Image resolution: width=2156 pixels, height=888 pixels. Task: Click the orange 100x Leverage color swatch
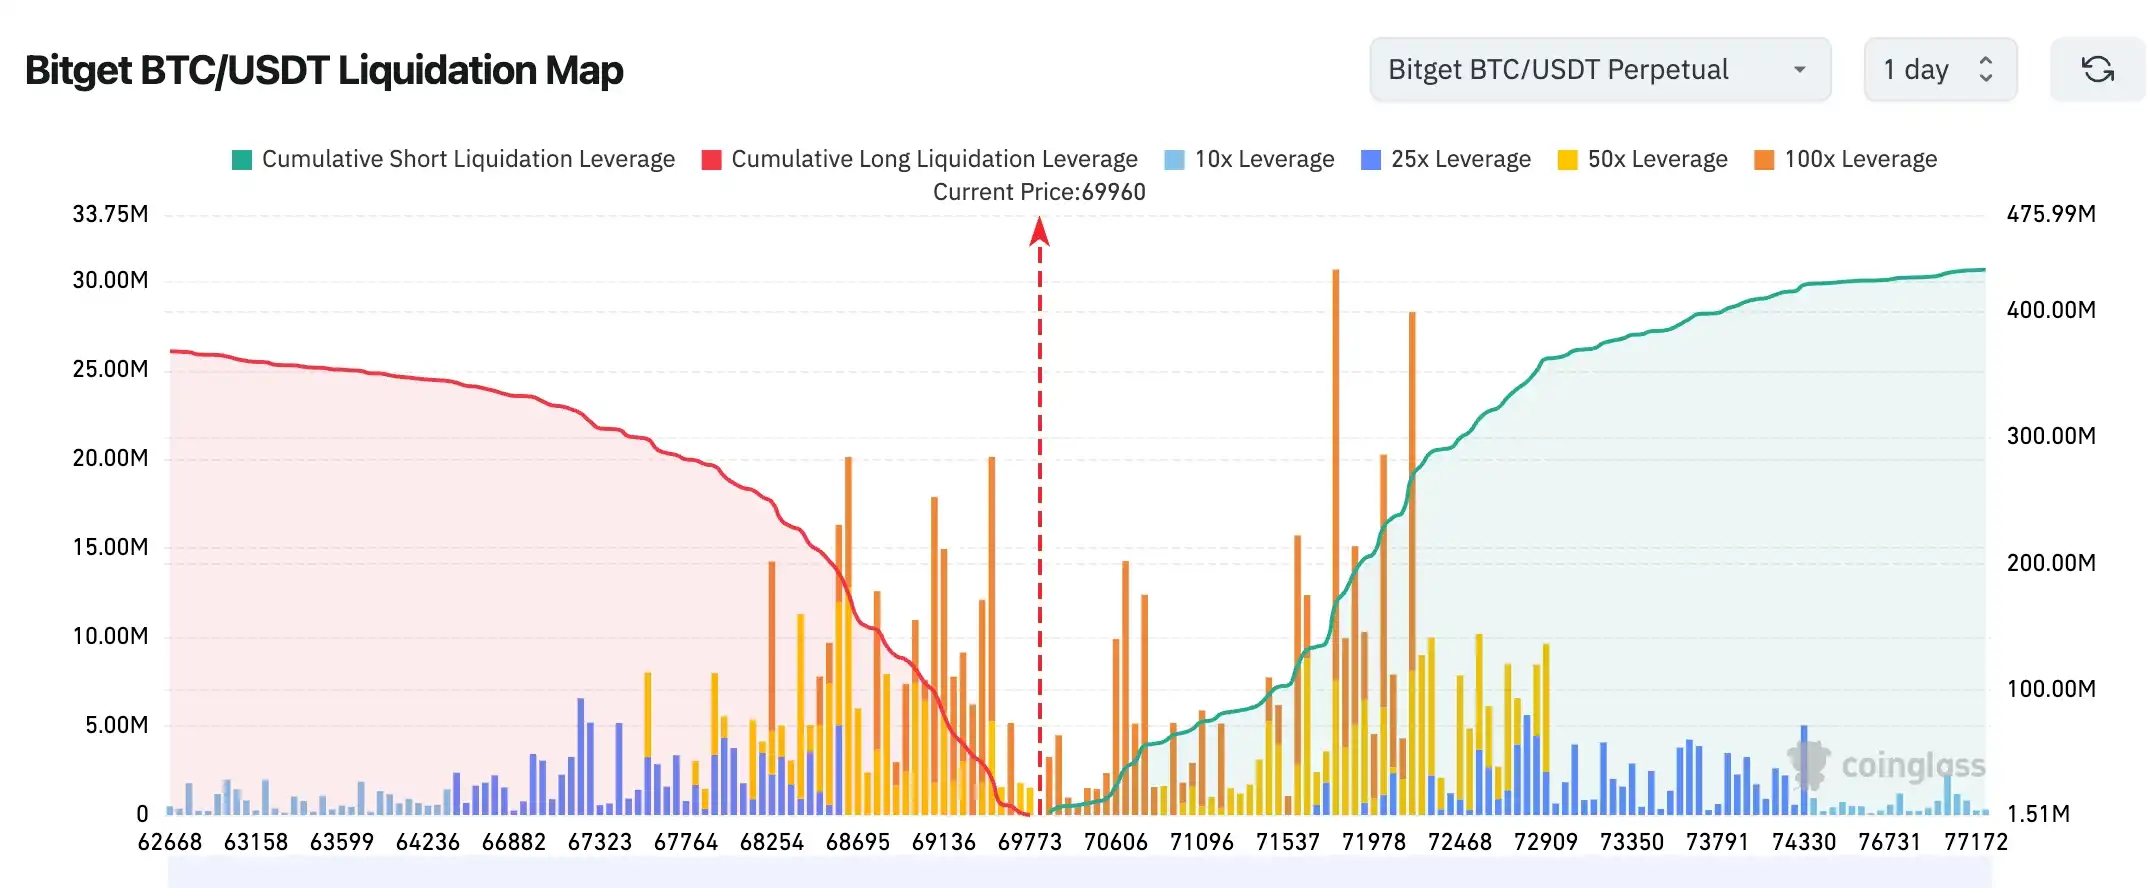1764,160
